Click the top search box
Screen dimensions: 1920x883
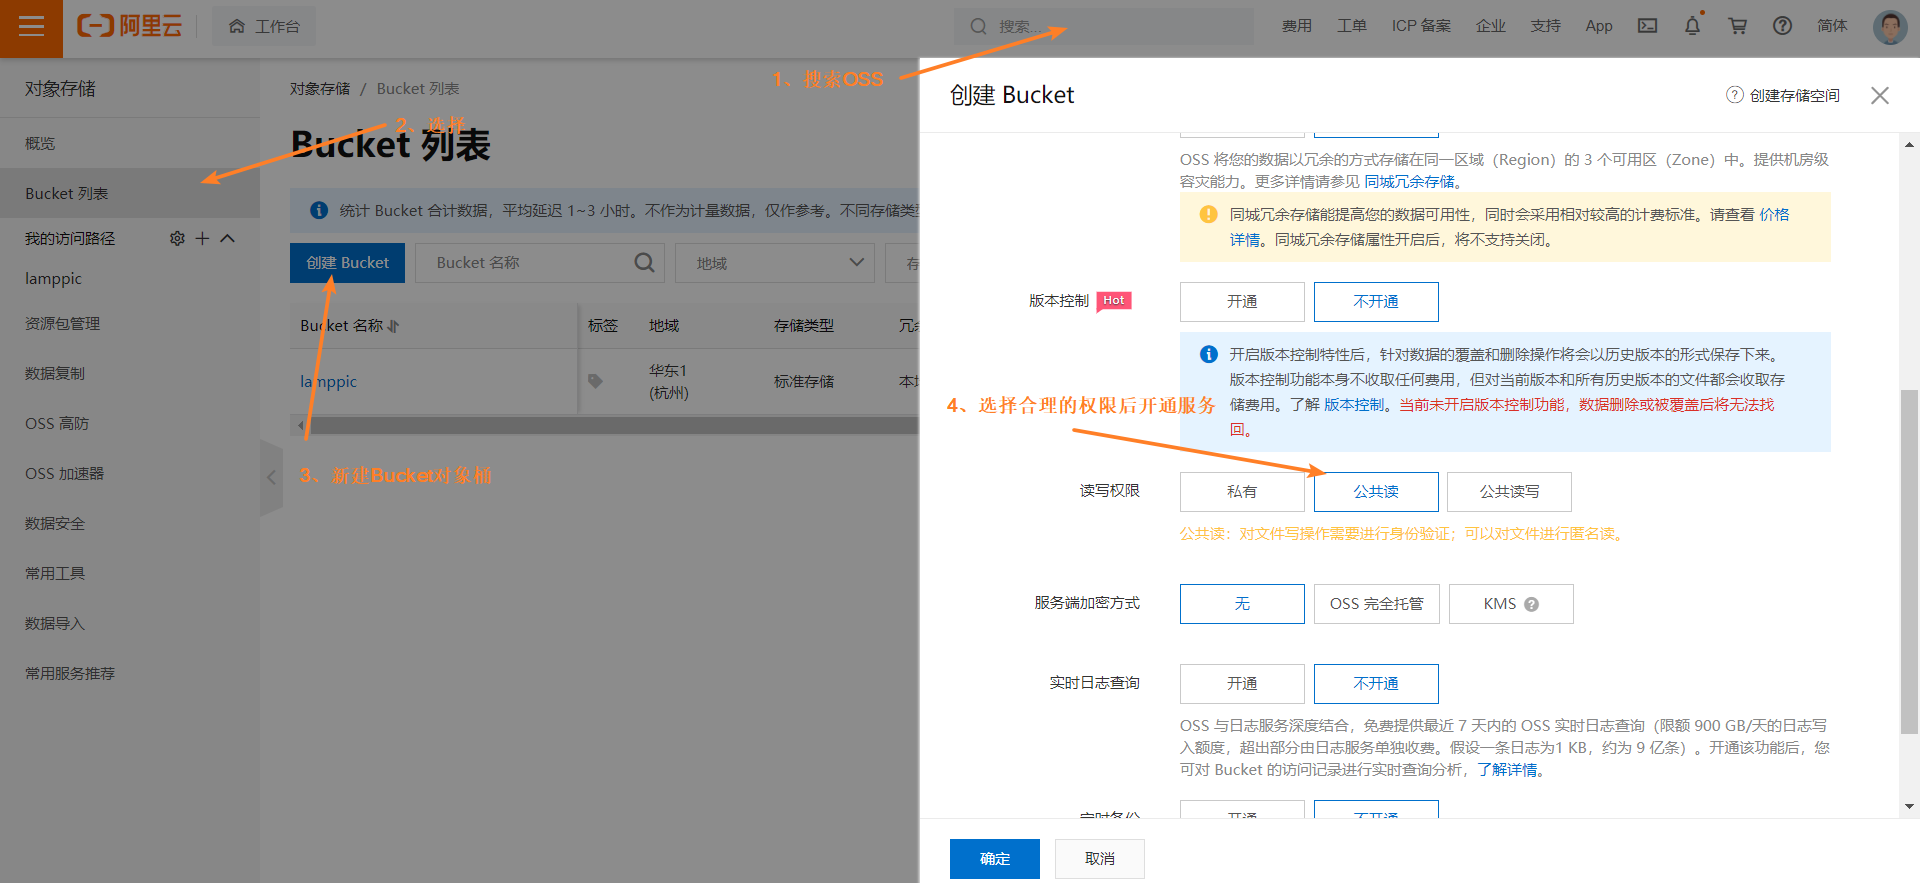(1104, 26)
